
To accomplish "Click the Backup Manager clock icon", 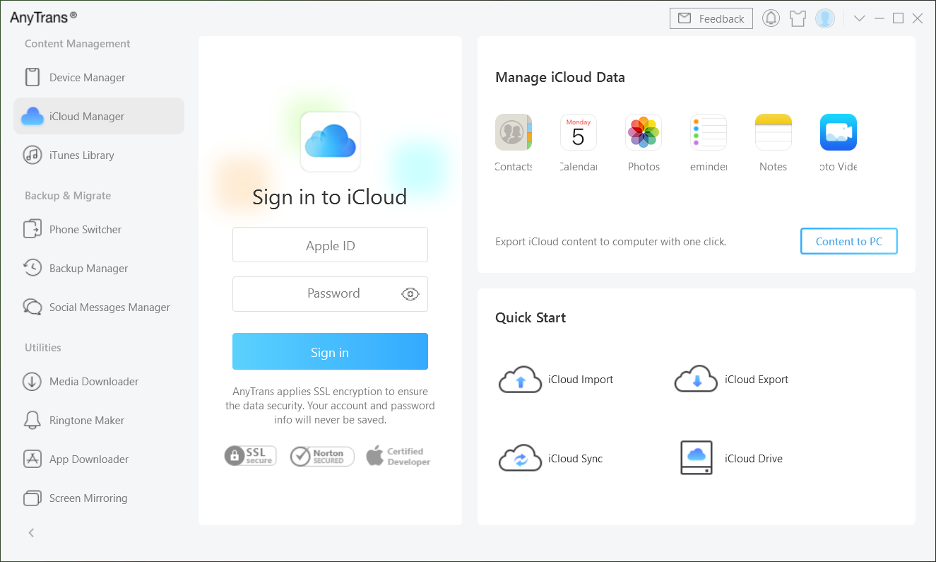I will [x=32, y=268].
